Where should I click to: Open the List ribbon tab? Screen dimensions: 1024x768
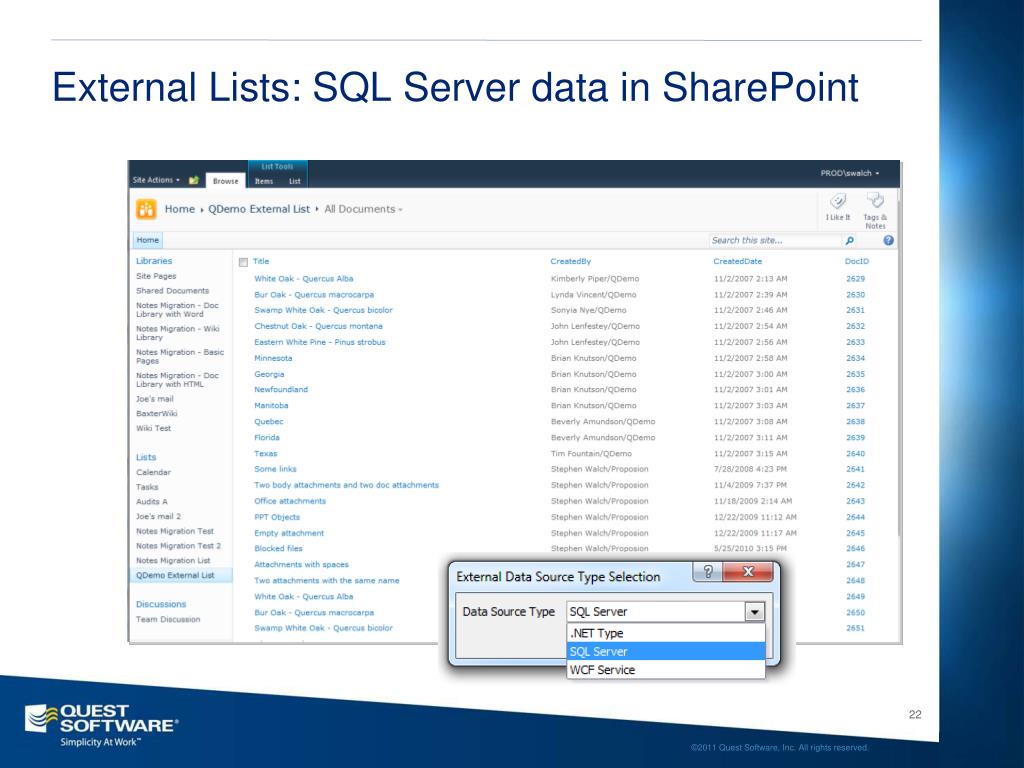click(295, 181)
